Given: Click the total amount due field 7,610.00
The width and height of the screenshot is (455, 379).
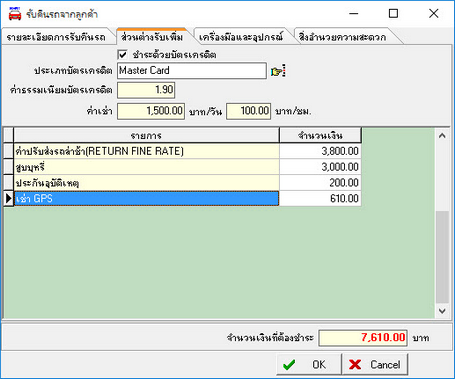Looking at the screenshot, I should [x=363, y=338].
